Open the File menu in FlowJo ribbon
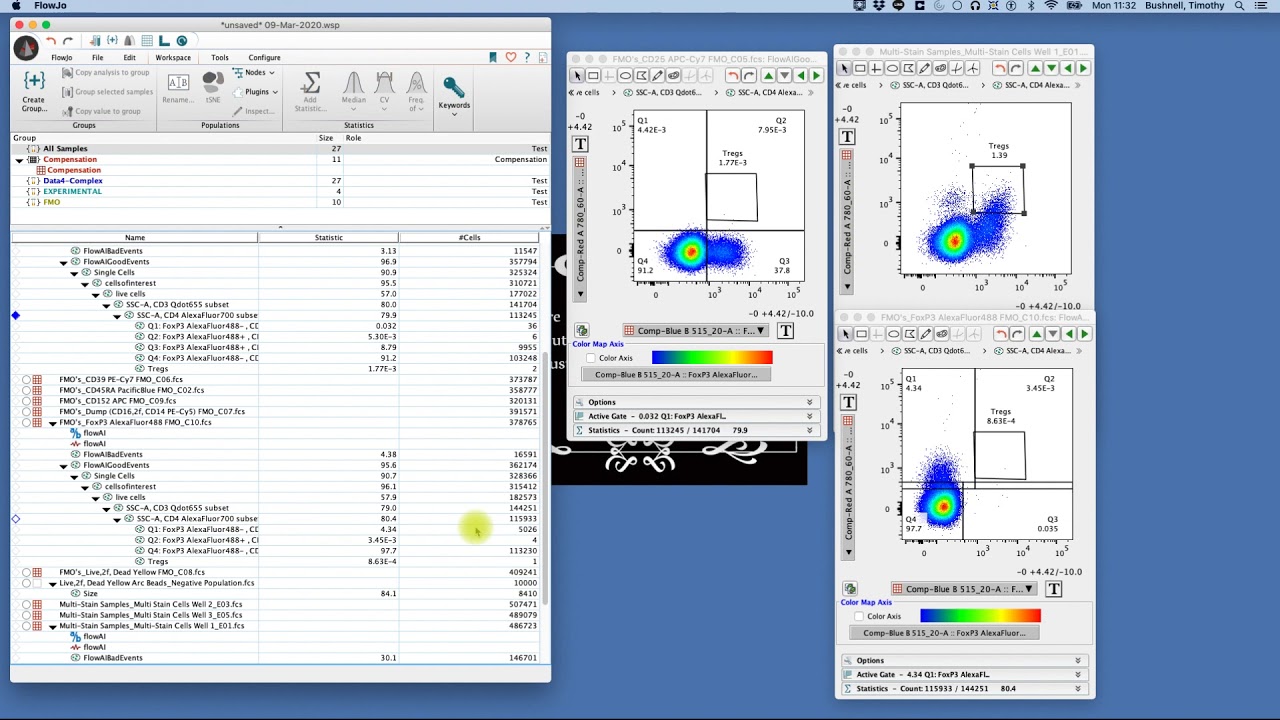 point(97,58)
